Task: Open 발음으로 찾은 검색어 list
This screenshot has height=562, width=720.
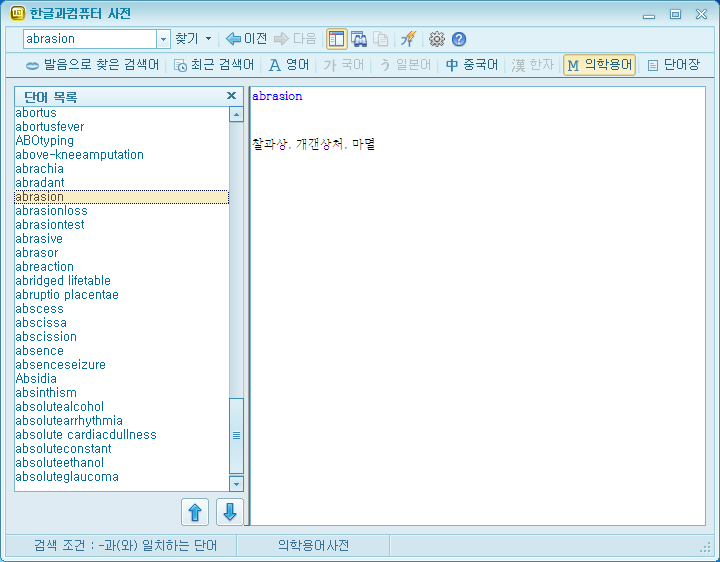Action: (92, 65)
